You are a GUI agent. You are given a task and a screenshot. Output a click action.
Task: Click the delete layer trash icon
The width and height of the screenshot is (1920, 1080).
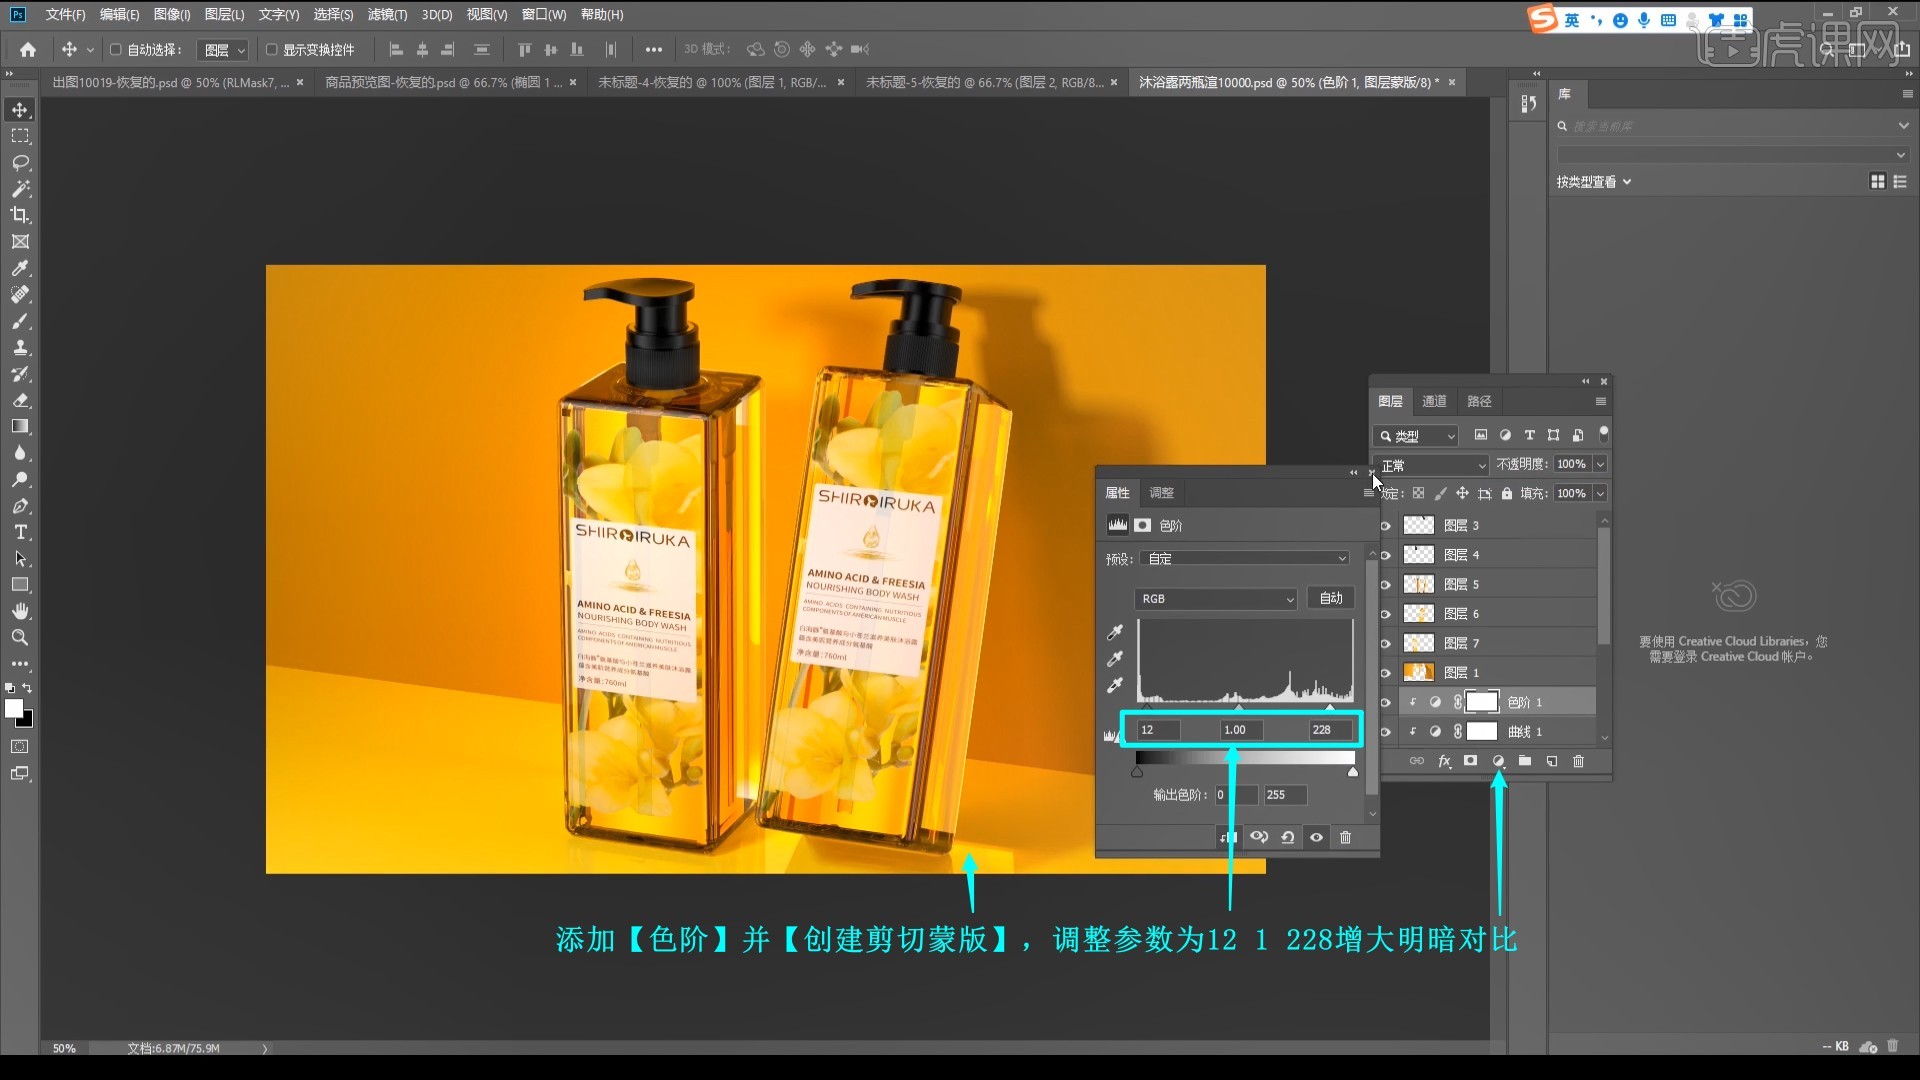coord(1578,761)
